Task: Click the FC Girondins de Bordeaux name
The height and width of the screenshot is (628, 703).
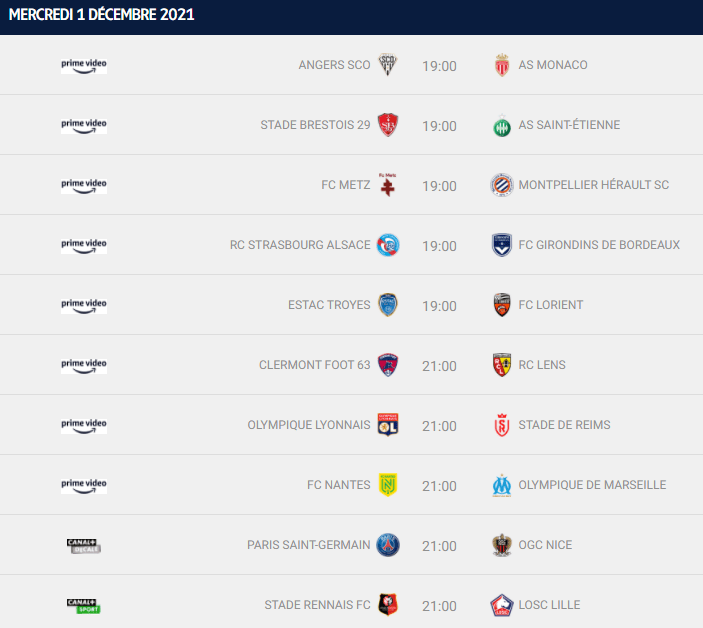Action: pyautogui.click(x=599, y=245)
